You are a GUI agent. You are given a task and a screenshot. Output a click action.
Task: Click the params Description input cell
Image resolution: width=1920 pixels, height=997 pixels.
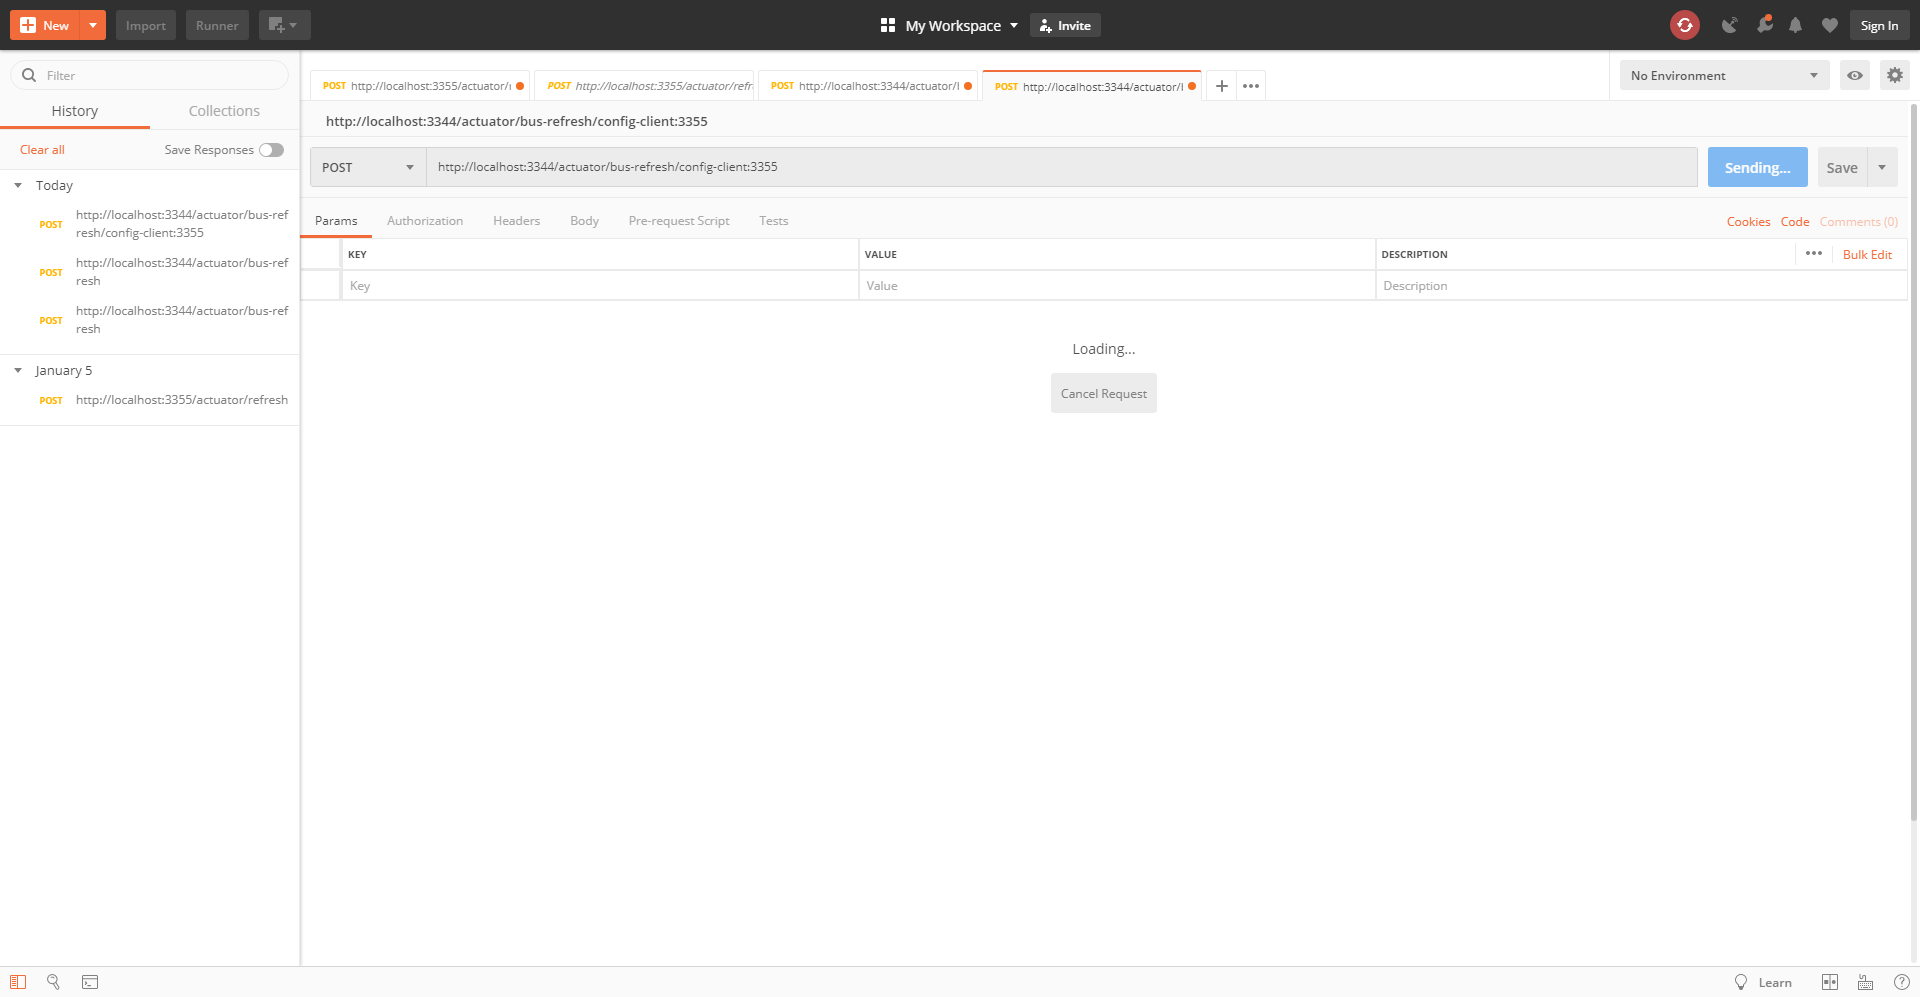coord(1642,285)
